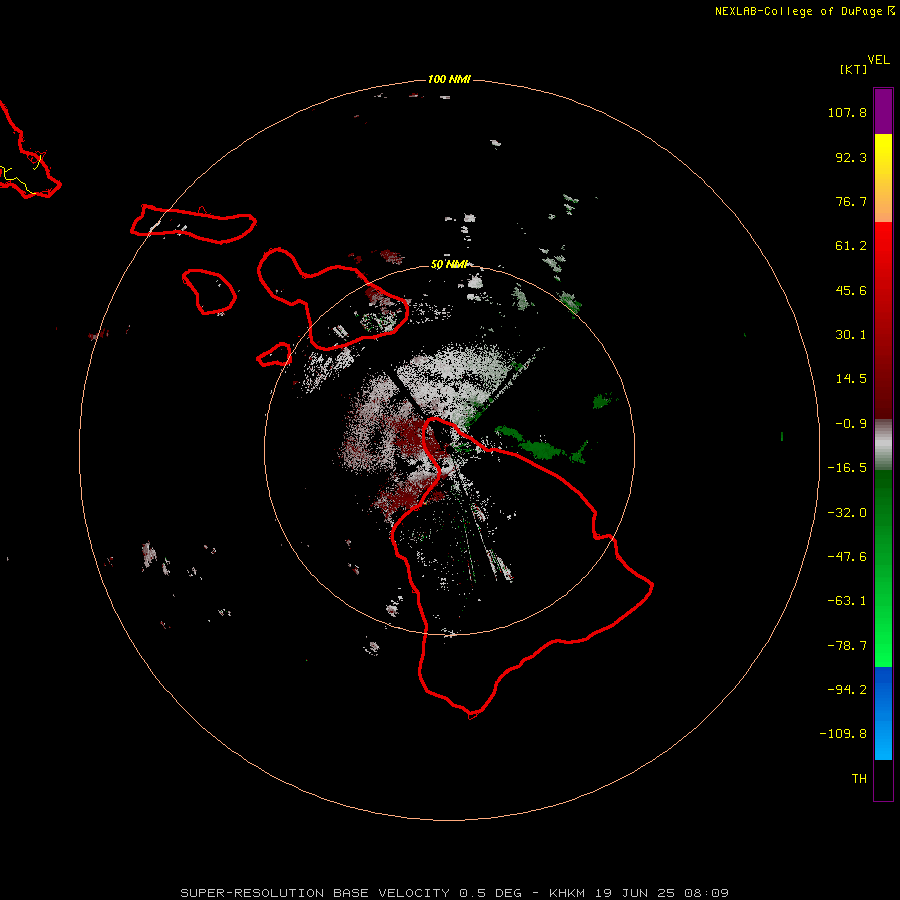Click the TH threshold label
900x900 pixels.
(x=859, y=778)
